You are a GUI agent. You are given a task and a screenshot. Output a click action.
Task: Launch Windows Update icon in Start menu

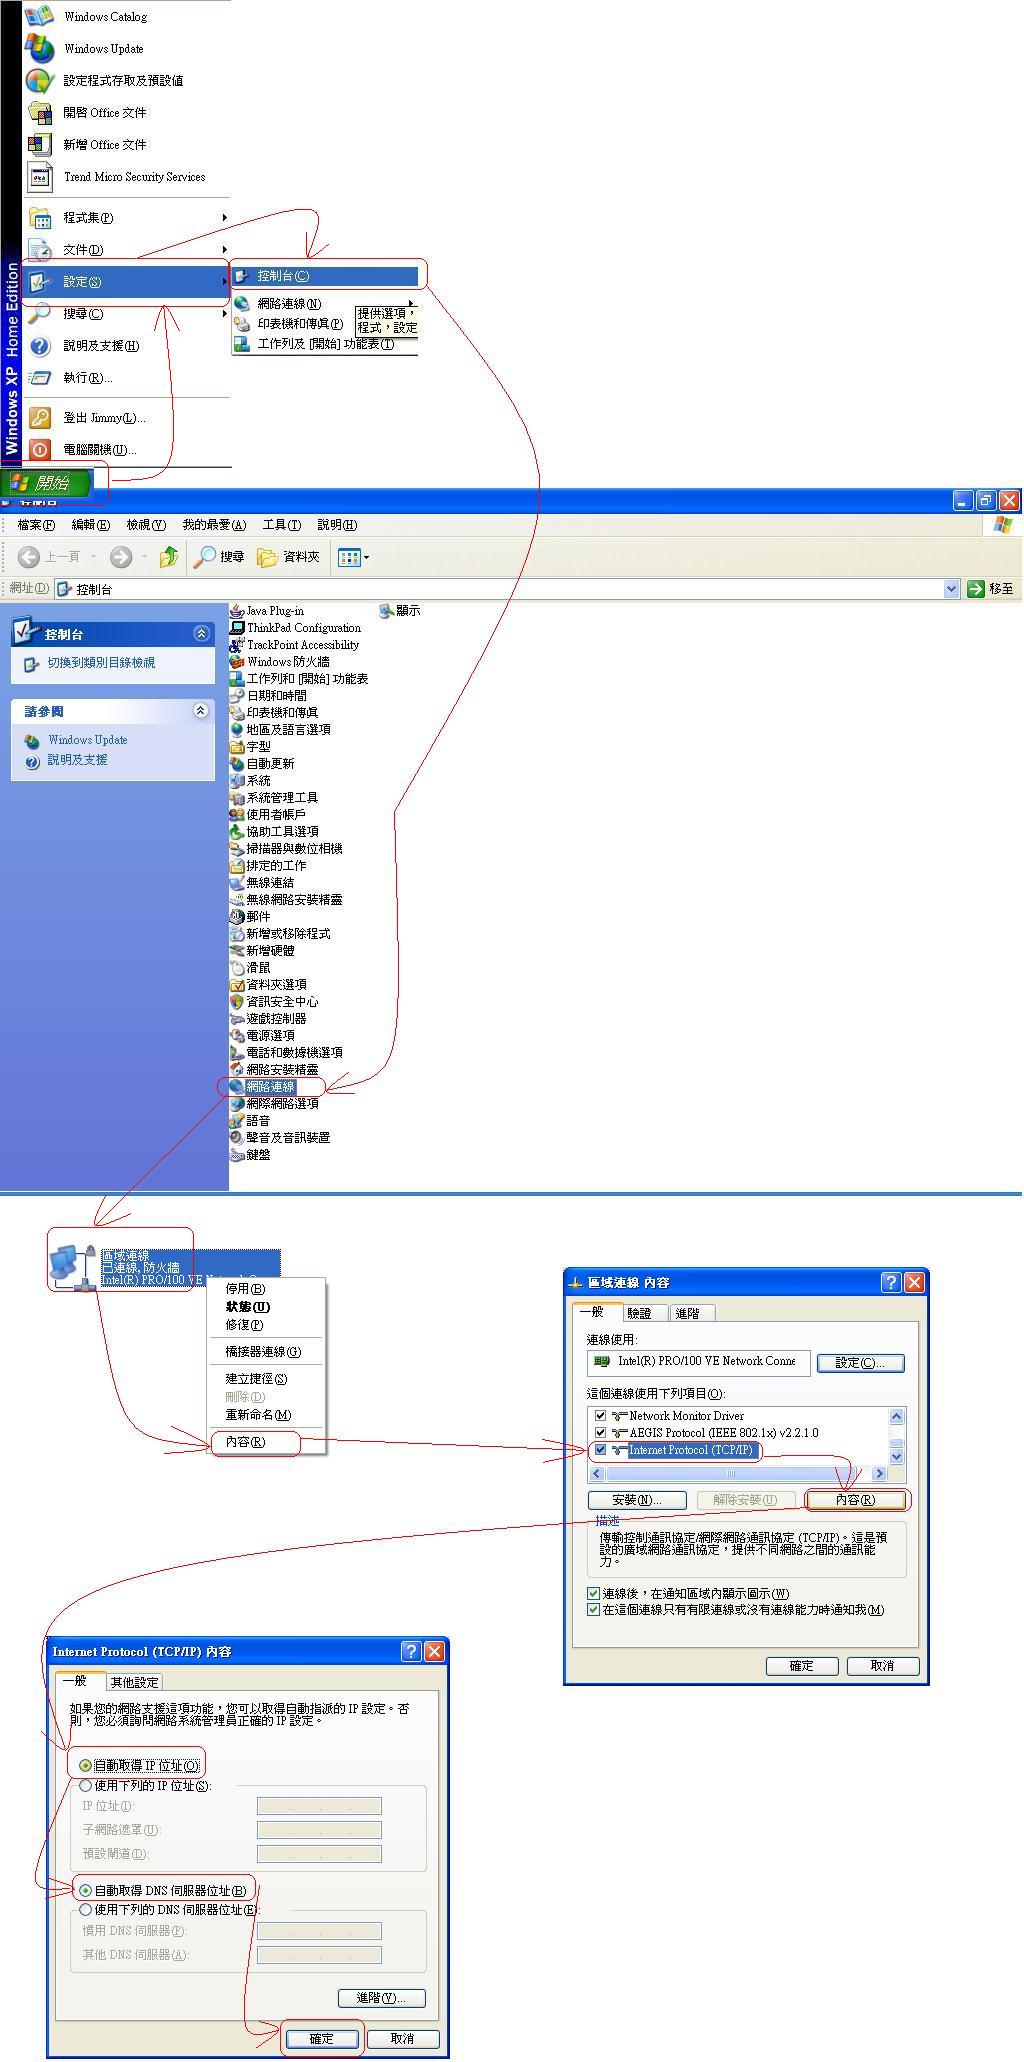click(x=39, y=48)
